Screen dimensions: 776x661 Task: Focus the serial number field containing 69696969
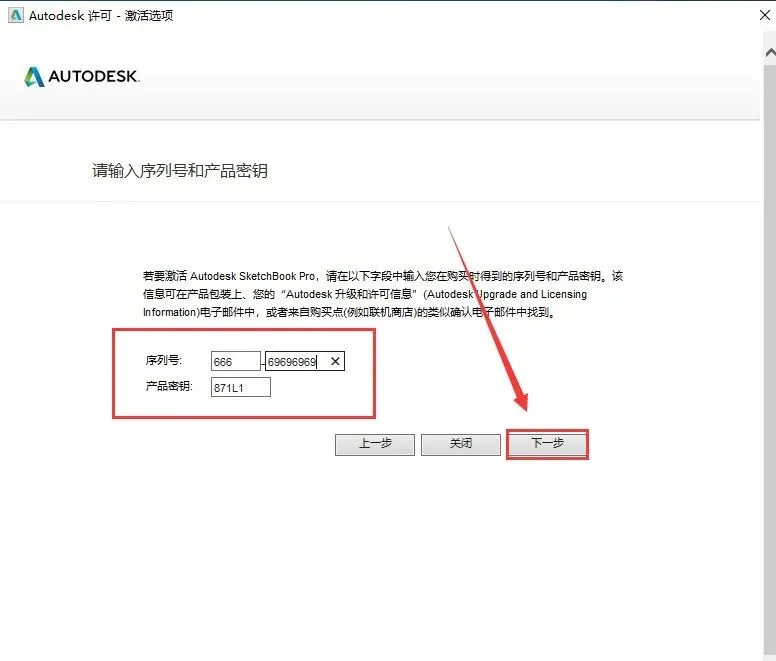click(304, 361)
